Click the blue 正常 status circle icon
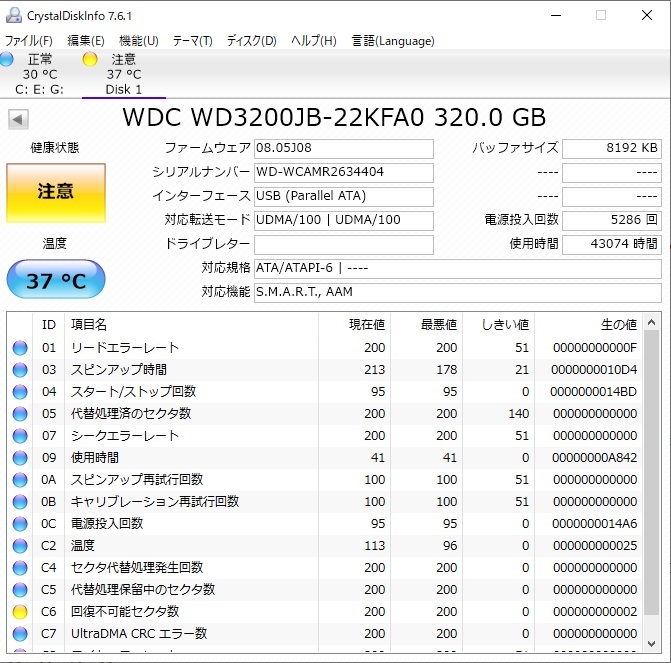Viewport: 671px width, 663px height. click(6, 59)
